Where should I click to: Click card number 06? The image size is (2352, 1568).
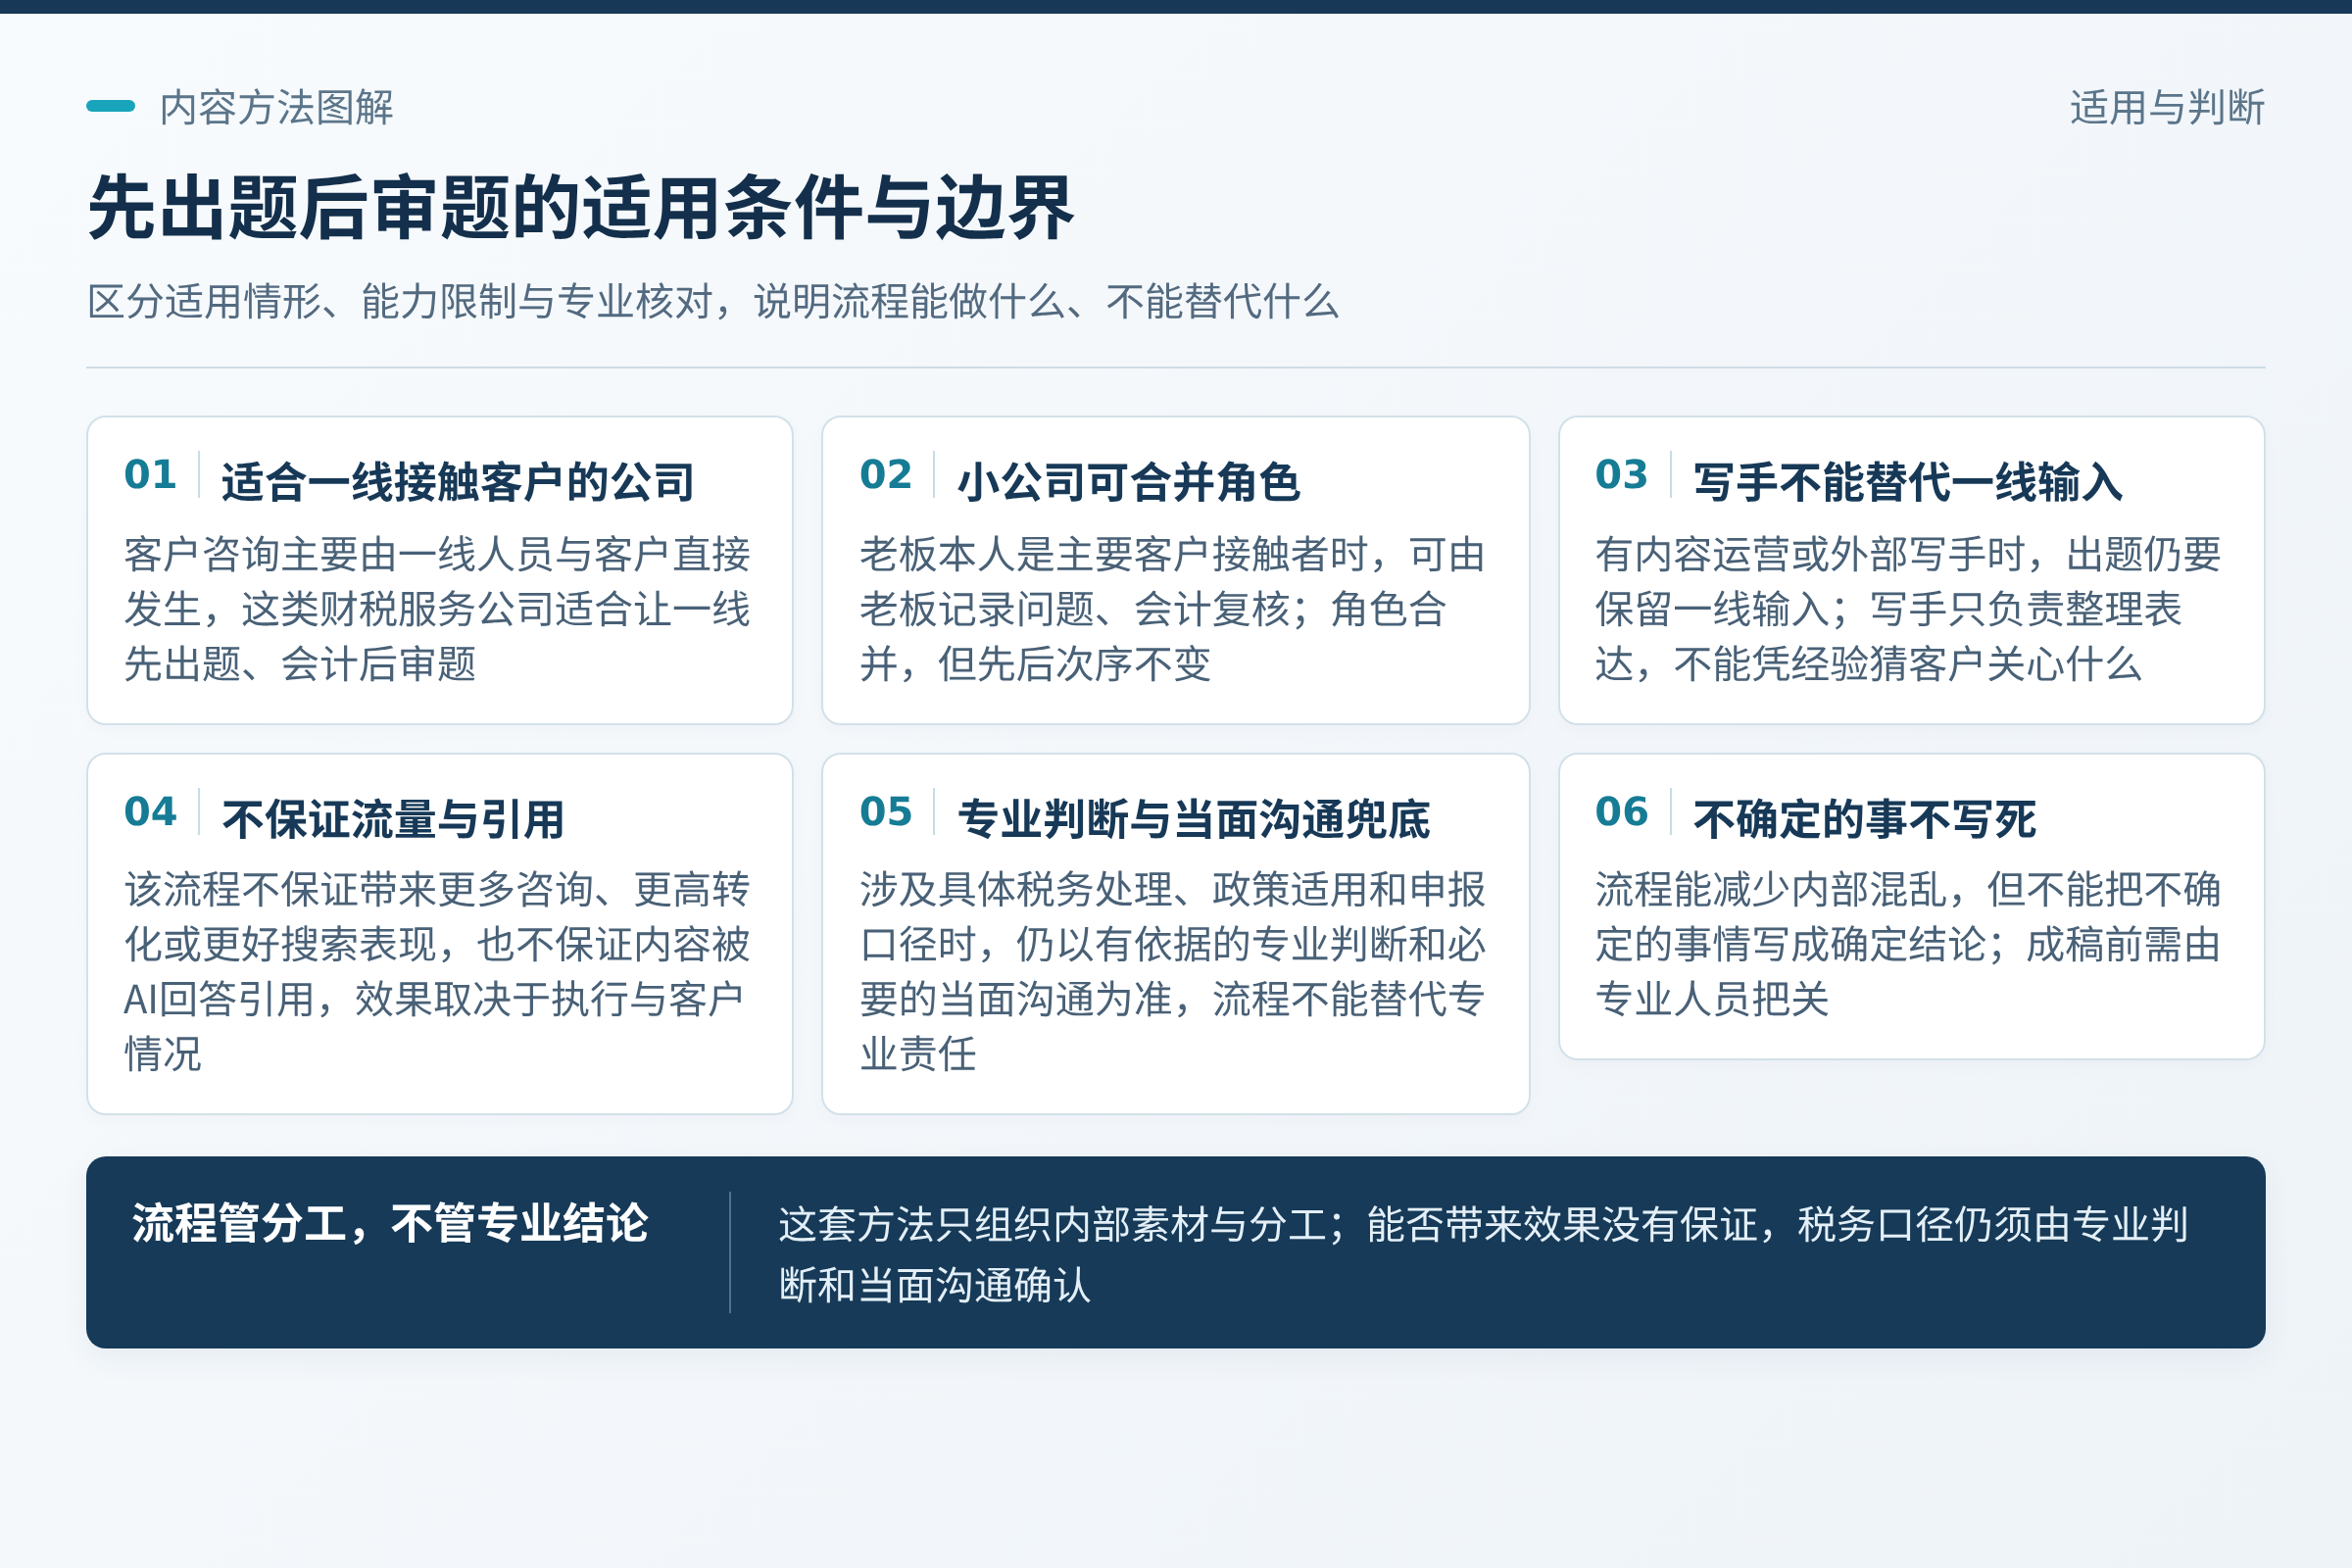(1621, 811)
